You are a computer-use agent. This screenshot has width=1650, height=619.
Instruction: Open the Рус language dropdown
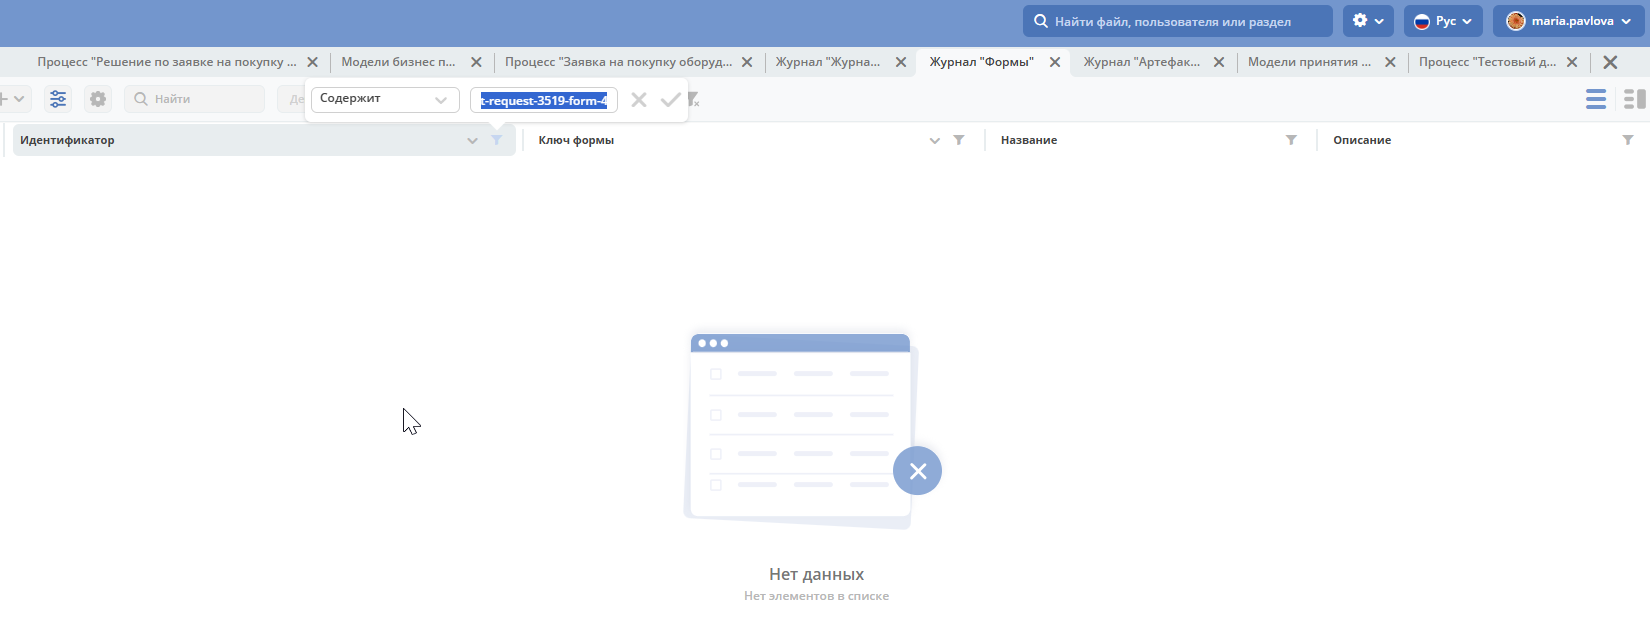(x=1443, y=21)
